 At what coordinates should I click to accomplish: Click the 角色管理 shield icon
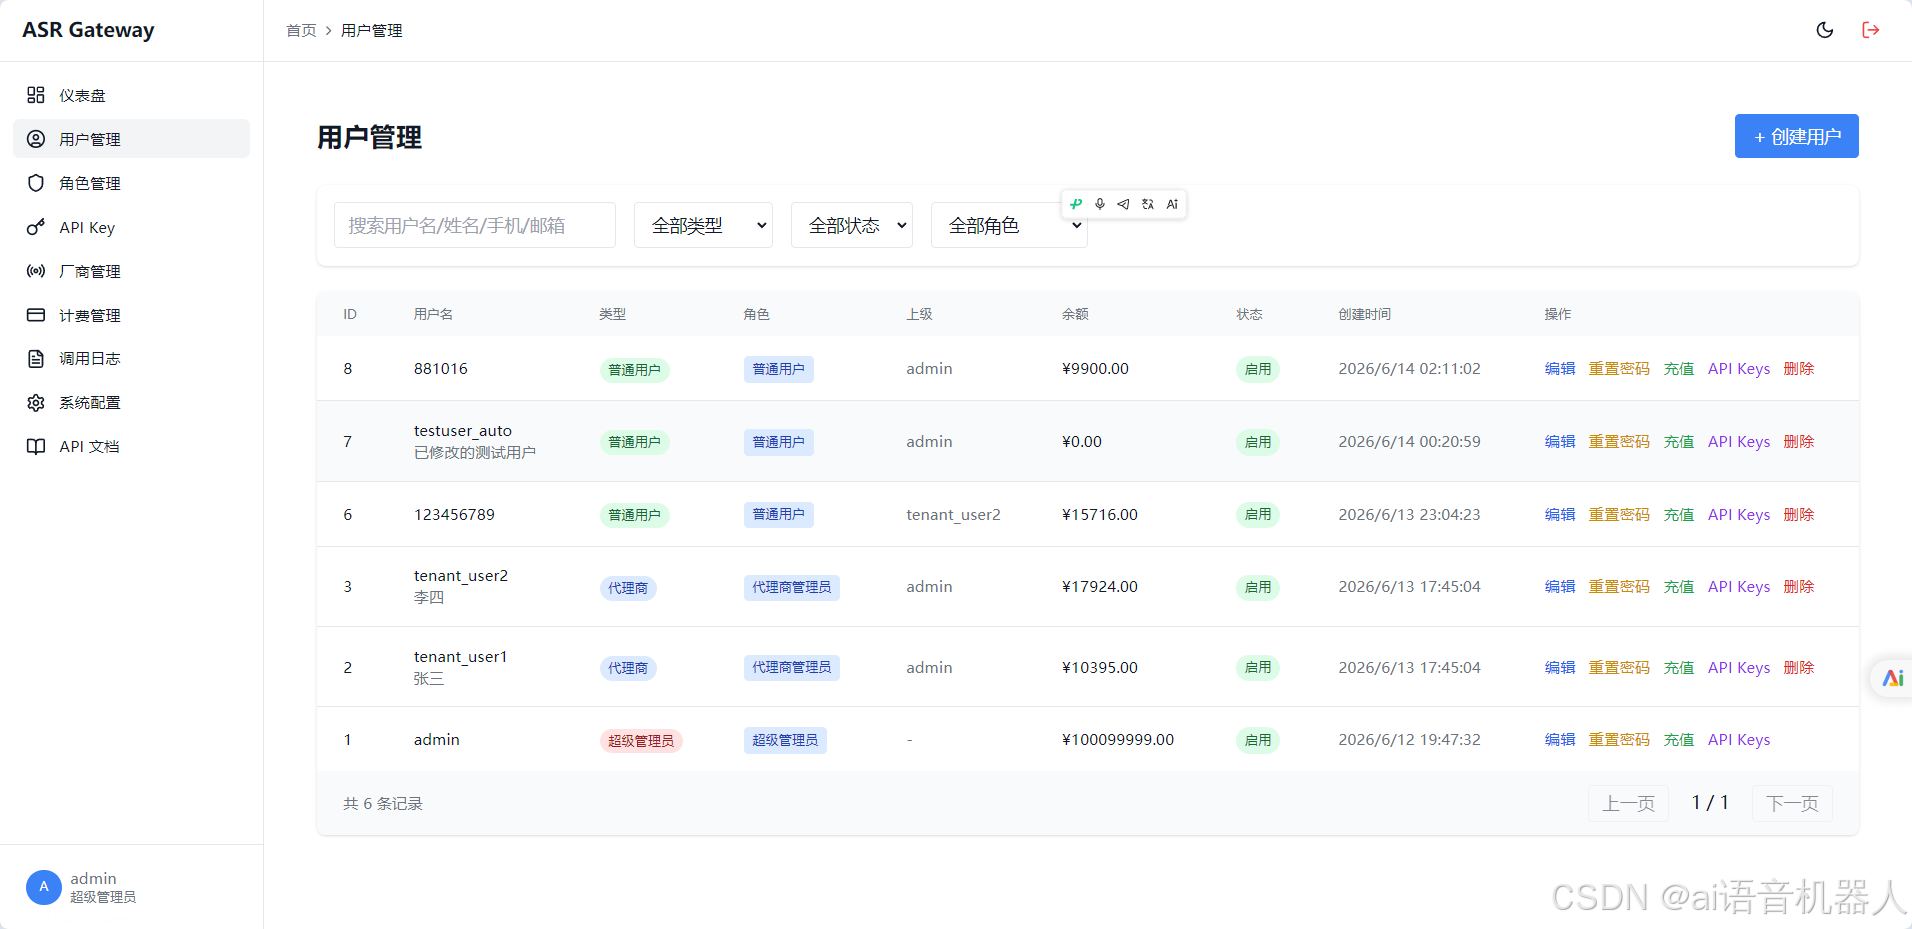pyautogui.click(x=36, y=183)
